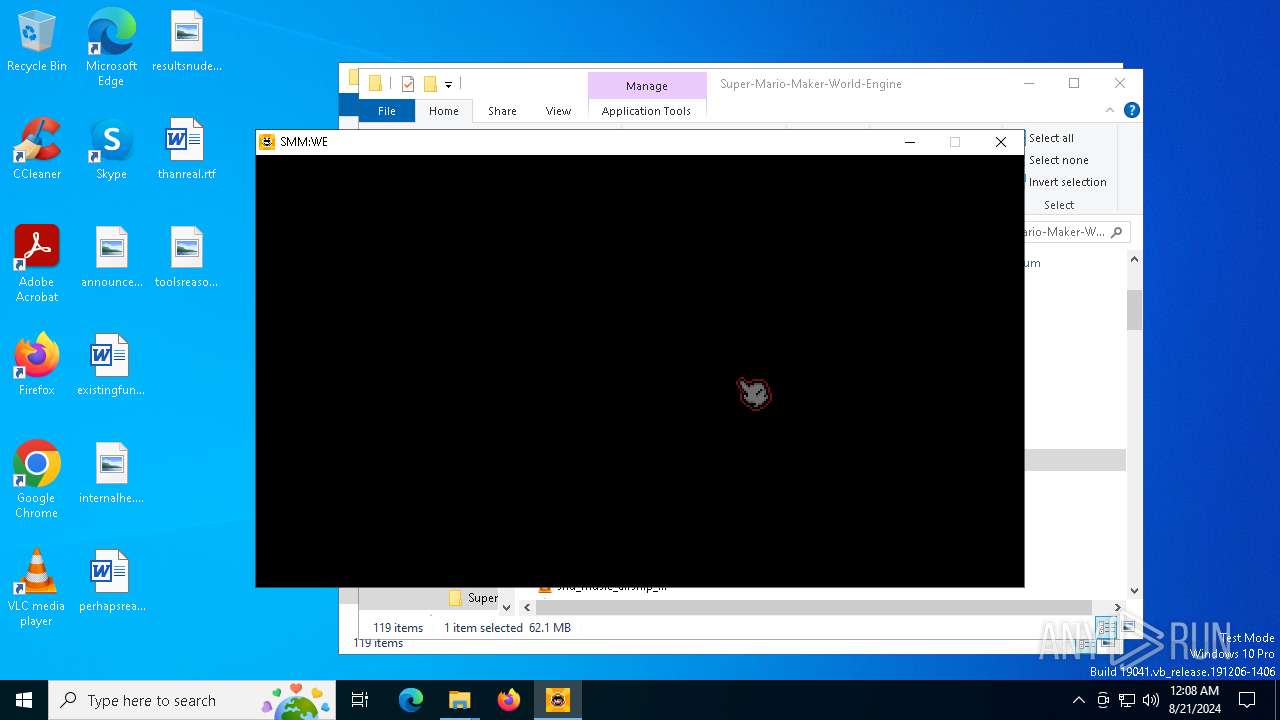Image resolution: width=1280 pixels, height=720 pixels.
Task: Select the internalhe image file on desktop
Action: pos(111,474)
